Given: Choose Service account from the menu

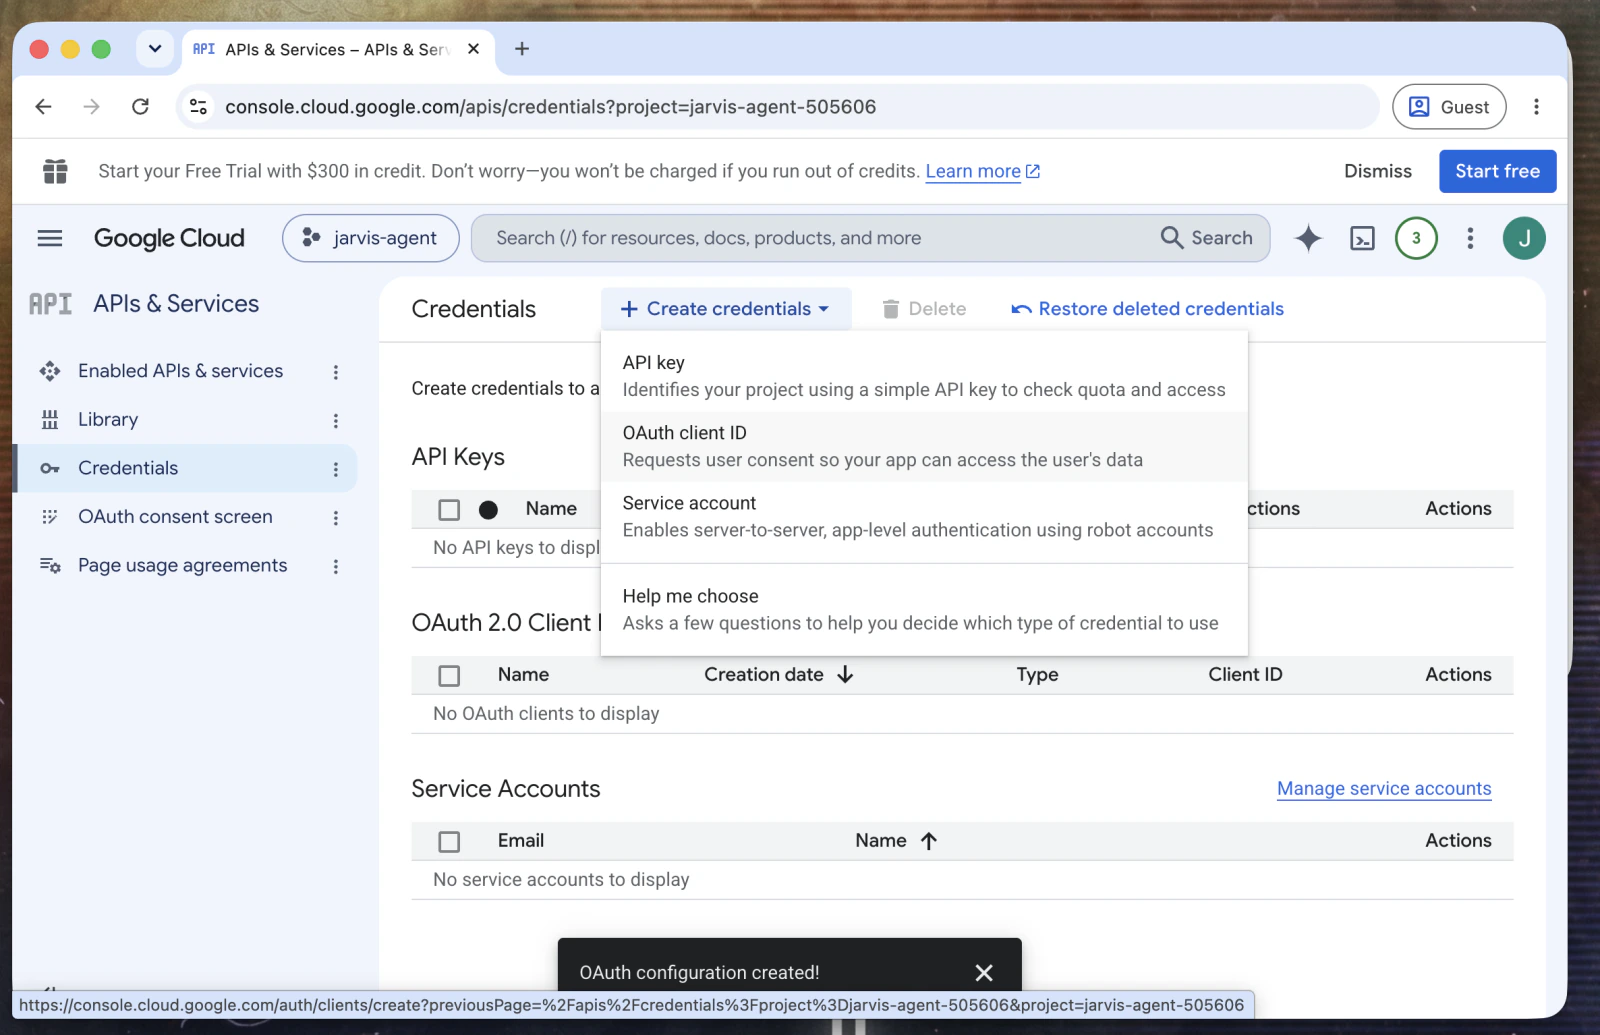Looking at the screenshot, I should pyautogui.click(x=924, y=516).
